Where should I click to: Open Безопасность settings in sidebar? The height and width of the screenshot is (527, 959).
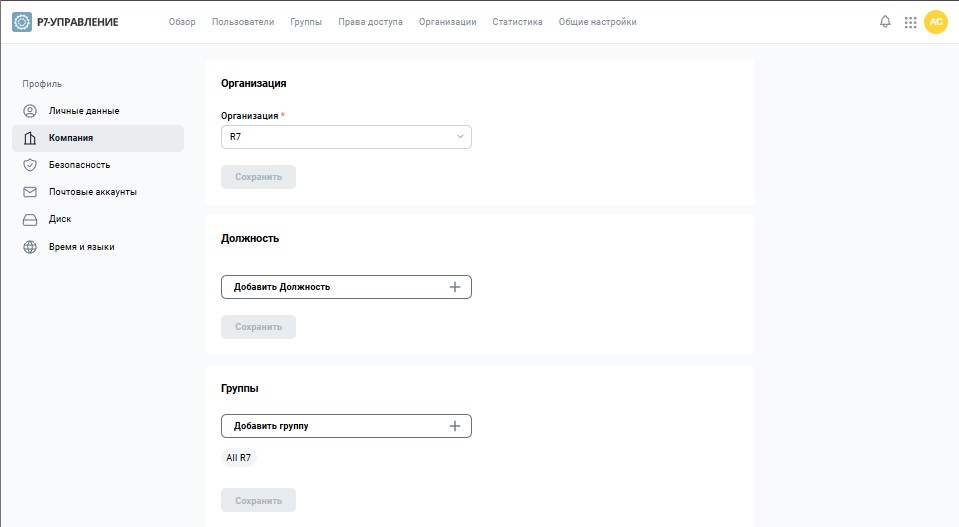pos(98,165)
